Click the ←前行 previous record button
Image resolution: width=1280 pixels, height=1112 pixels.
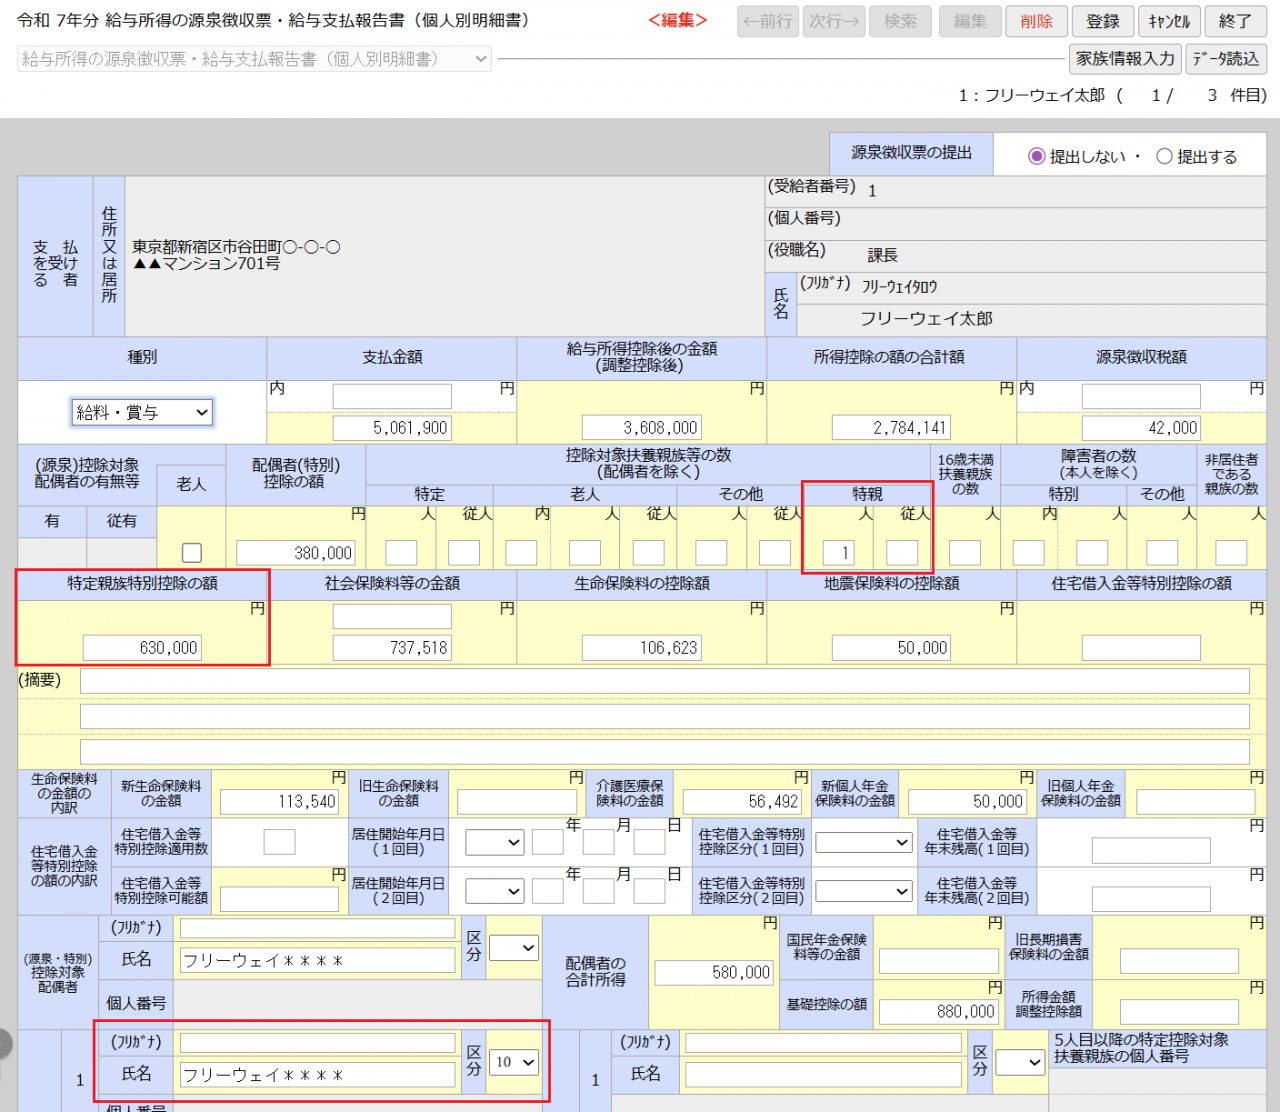click(767, 21)
